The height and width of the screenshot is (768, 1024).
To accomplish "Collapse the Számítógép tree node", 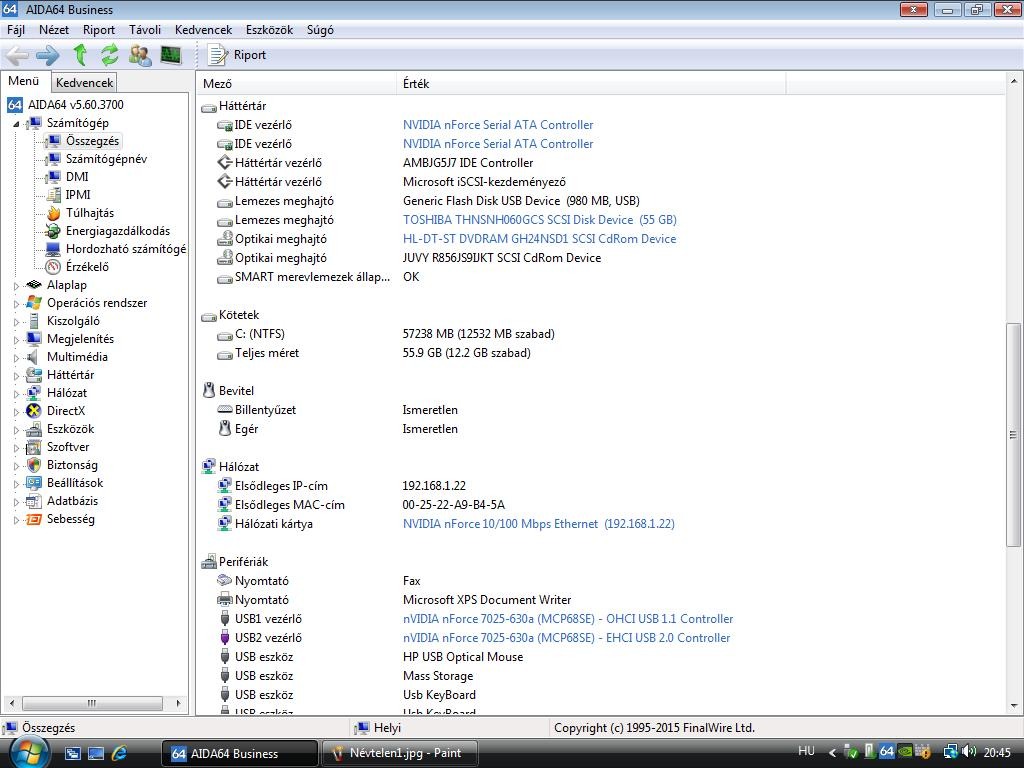I will pos(16,123).
